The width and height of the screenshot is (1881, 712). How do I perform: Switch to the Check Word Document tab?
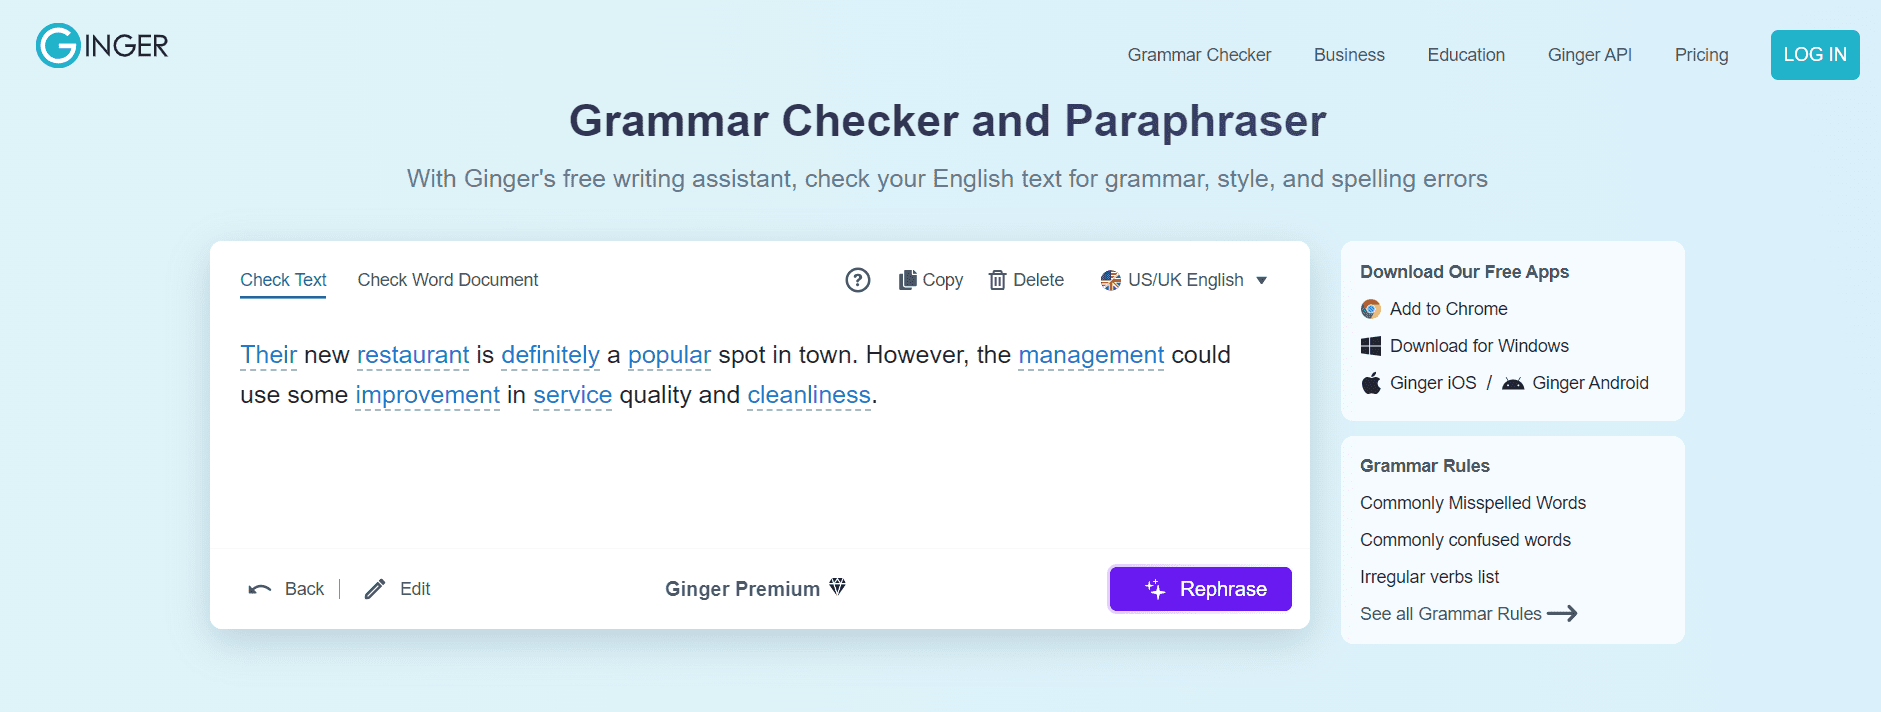447,280
